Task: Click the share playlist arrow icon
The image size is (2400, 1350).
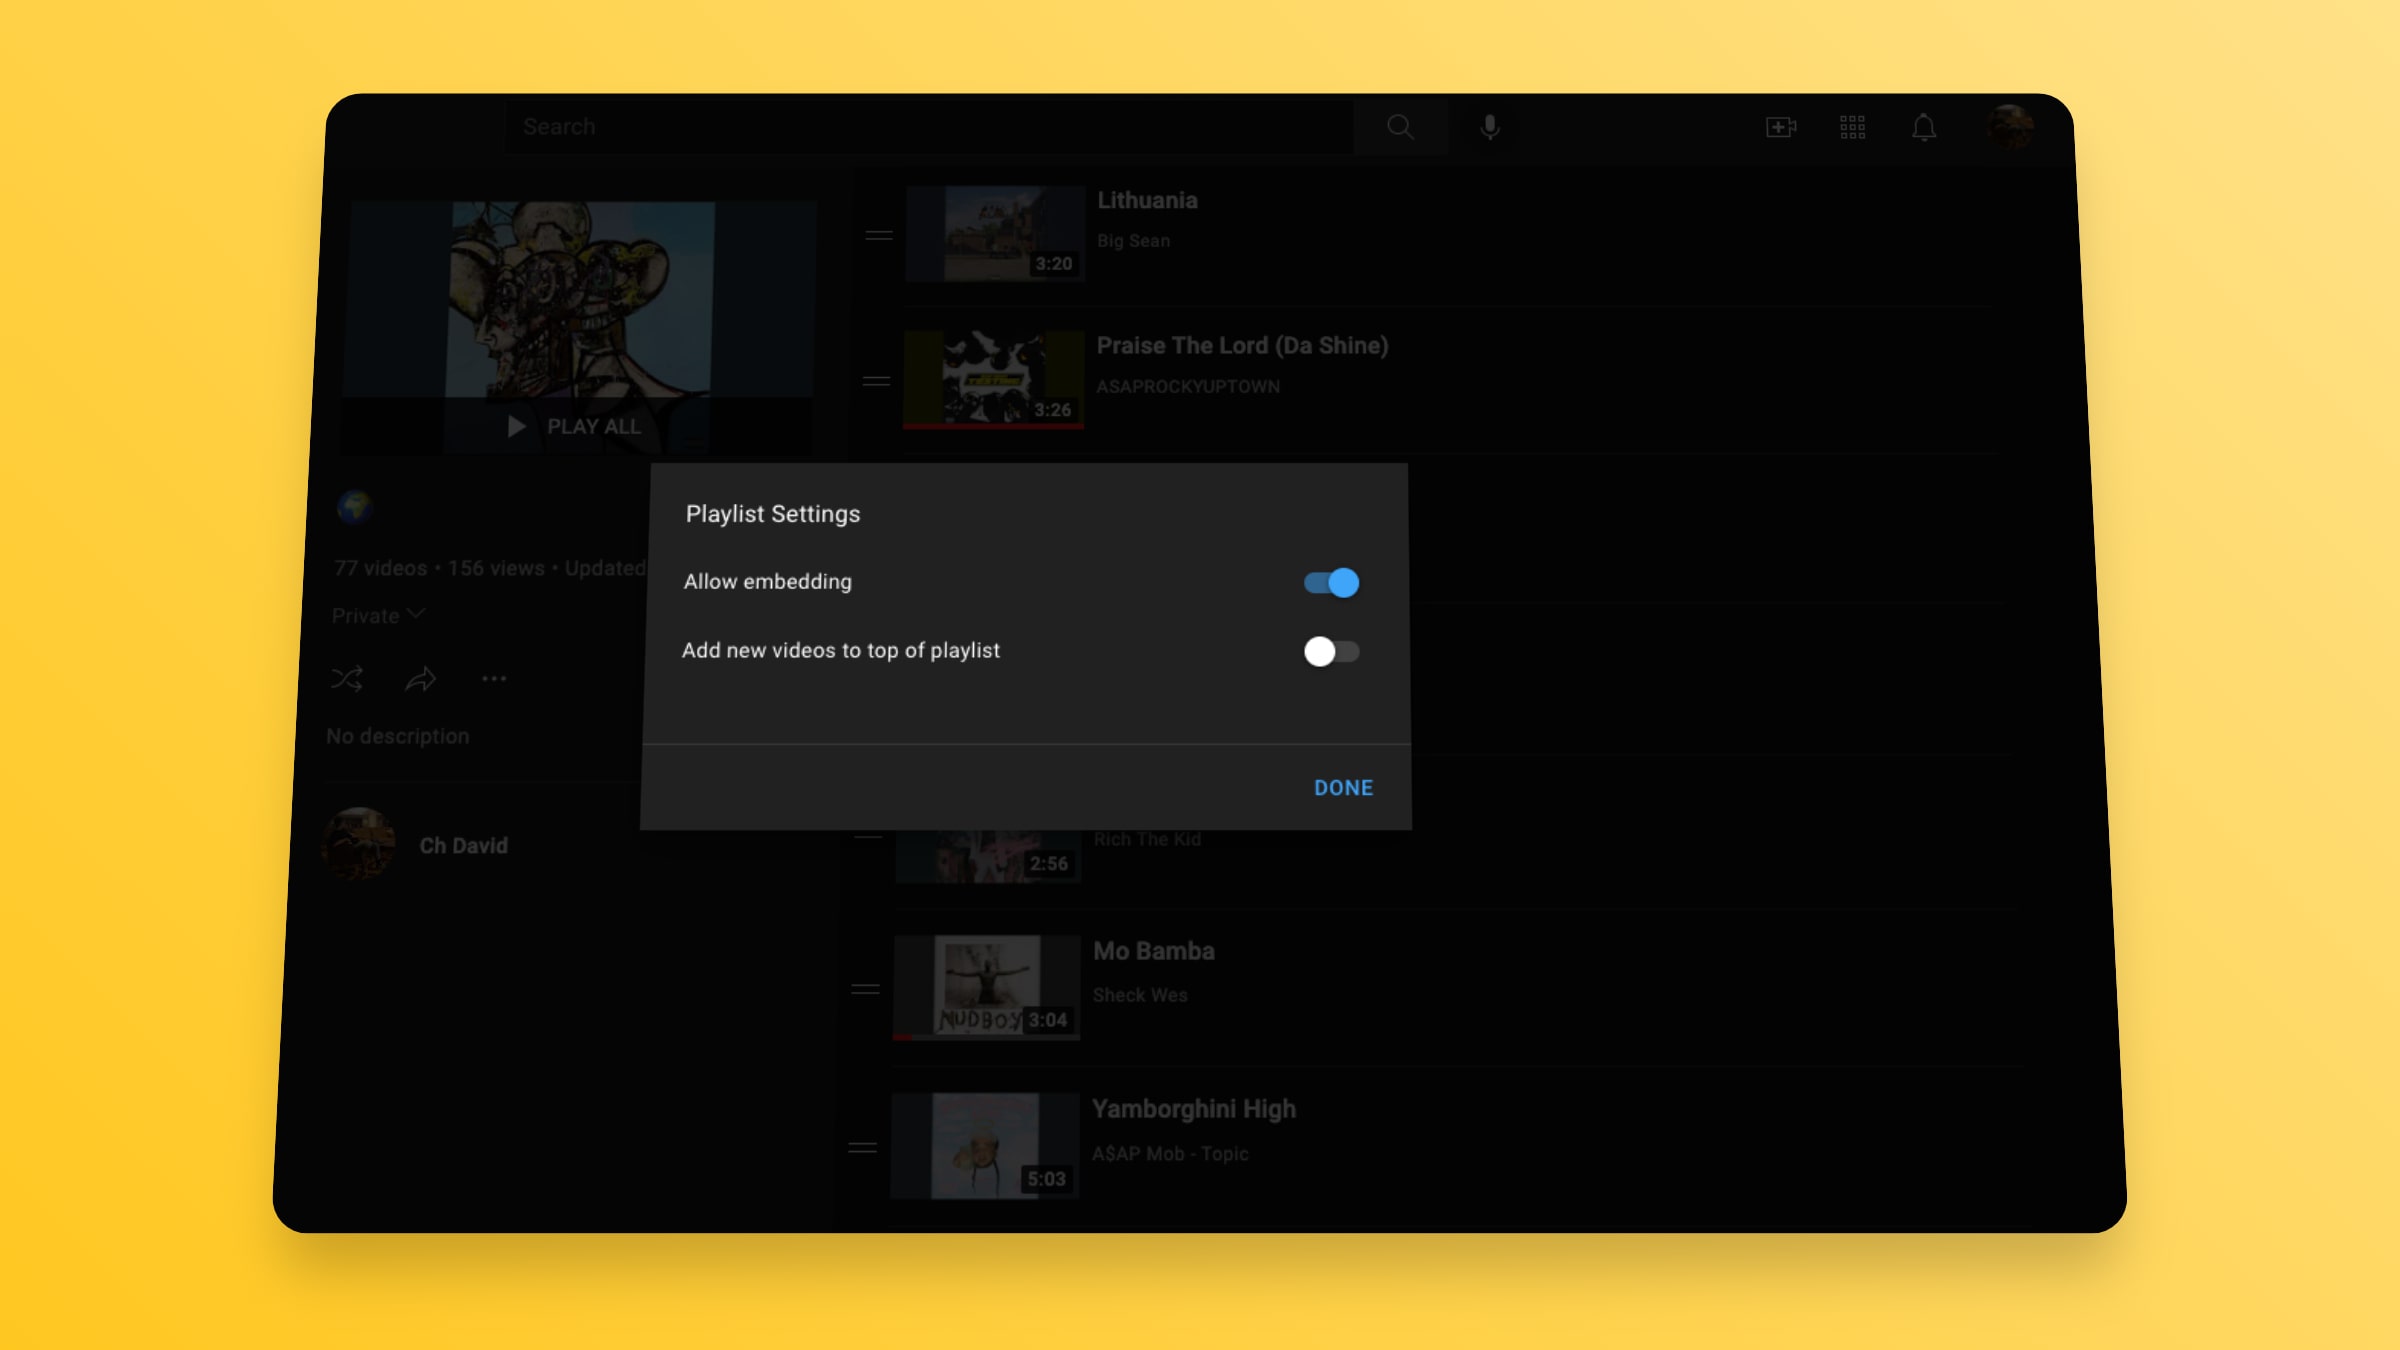Action: tap(420, 679)
